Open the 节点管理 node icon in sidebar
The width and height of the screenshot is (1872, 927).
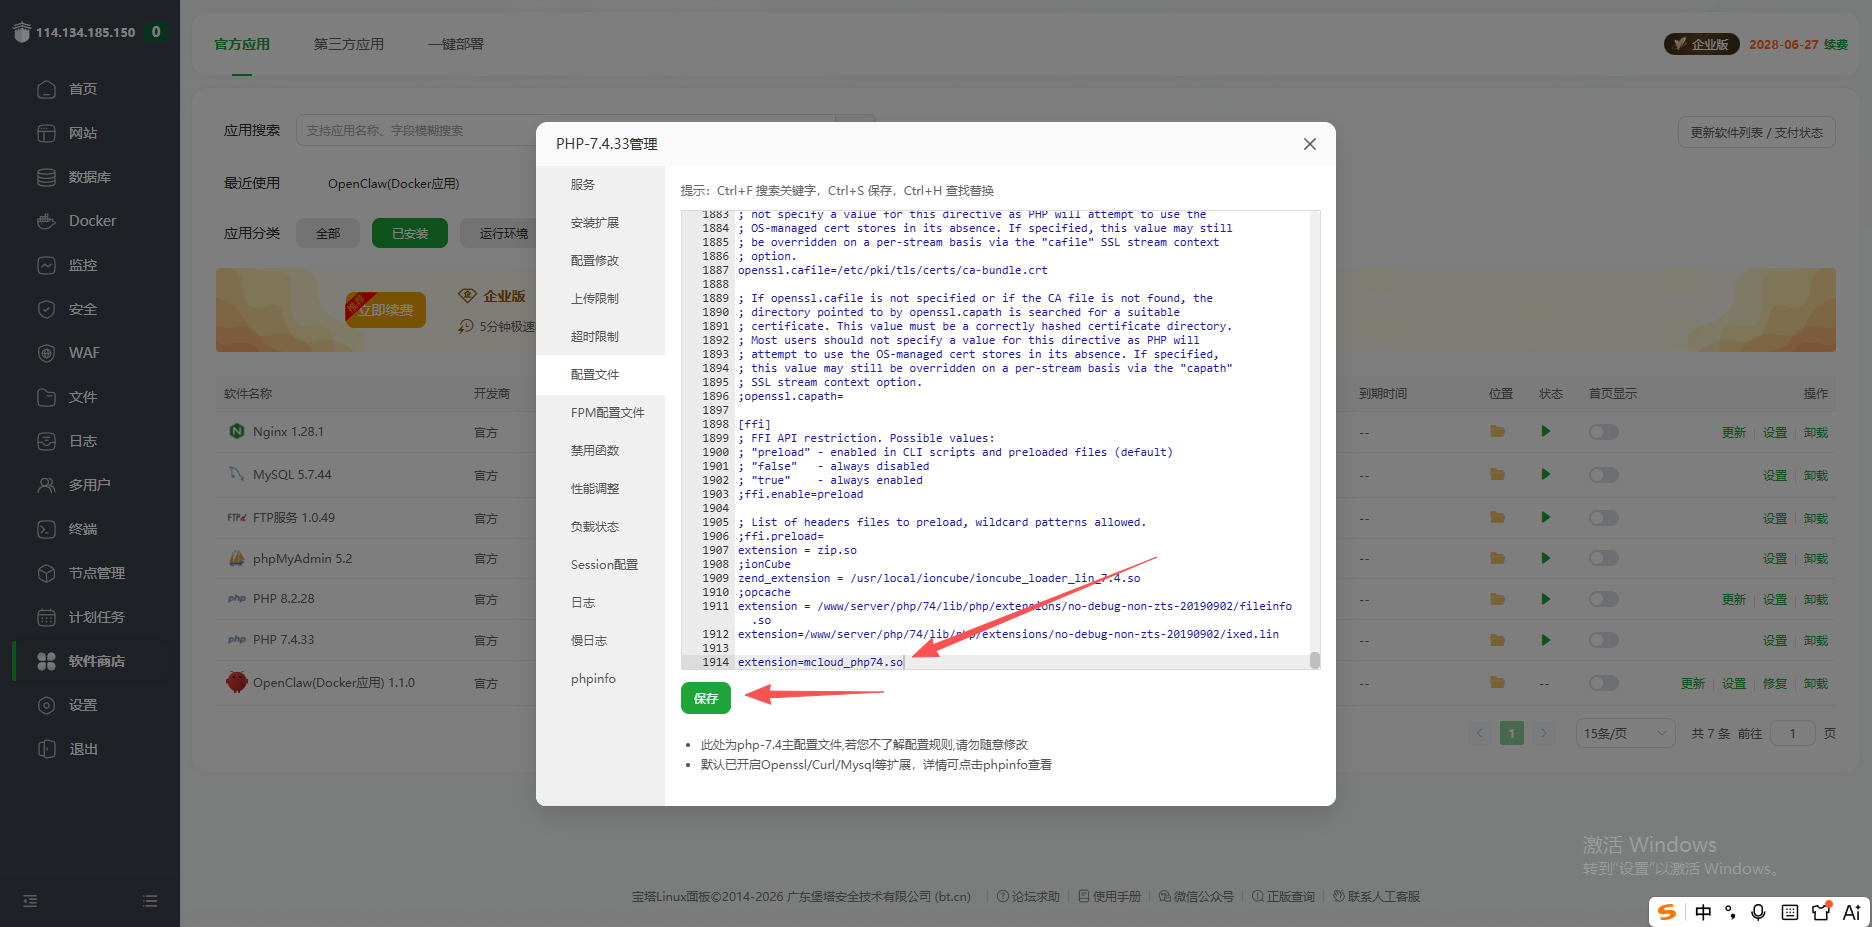click(x=46, y=573)
